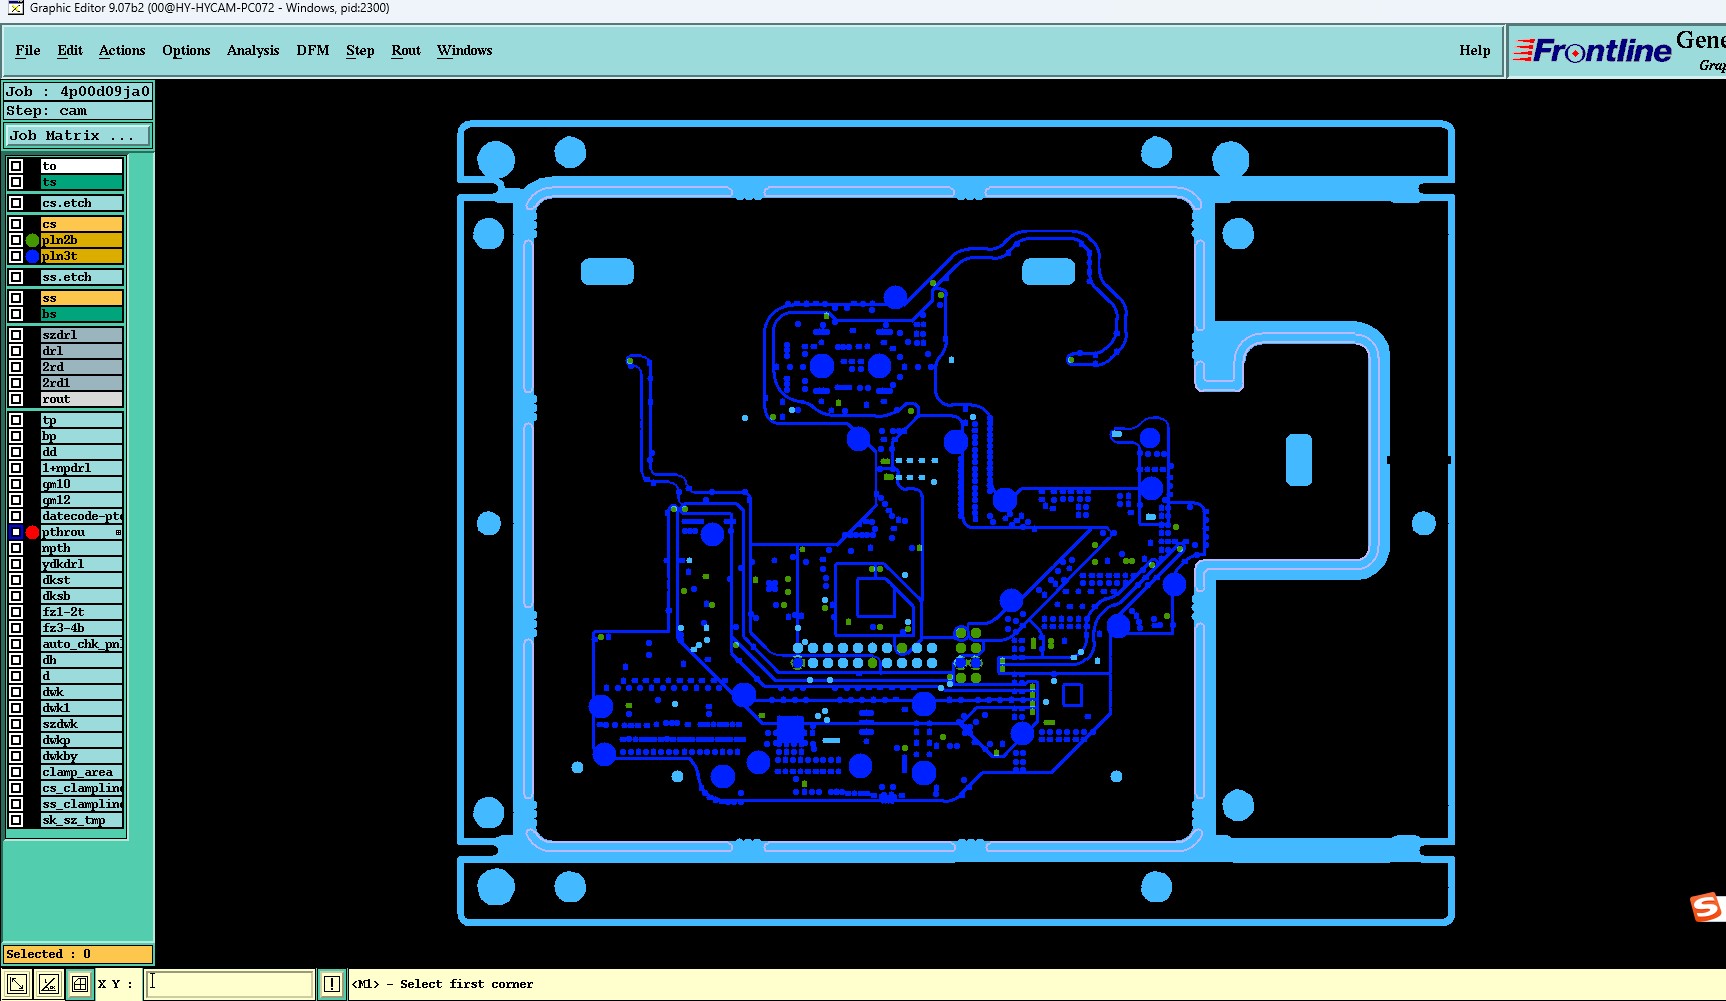The height and width of the screenshot is (1001, 1726).
Task: Open the Edit menu
Action: point(70,50)
